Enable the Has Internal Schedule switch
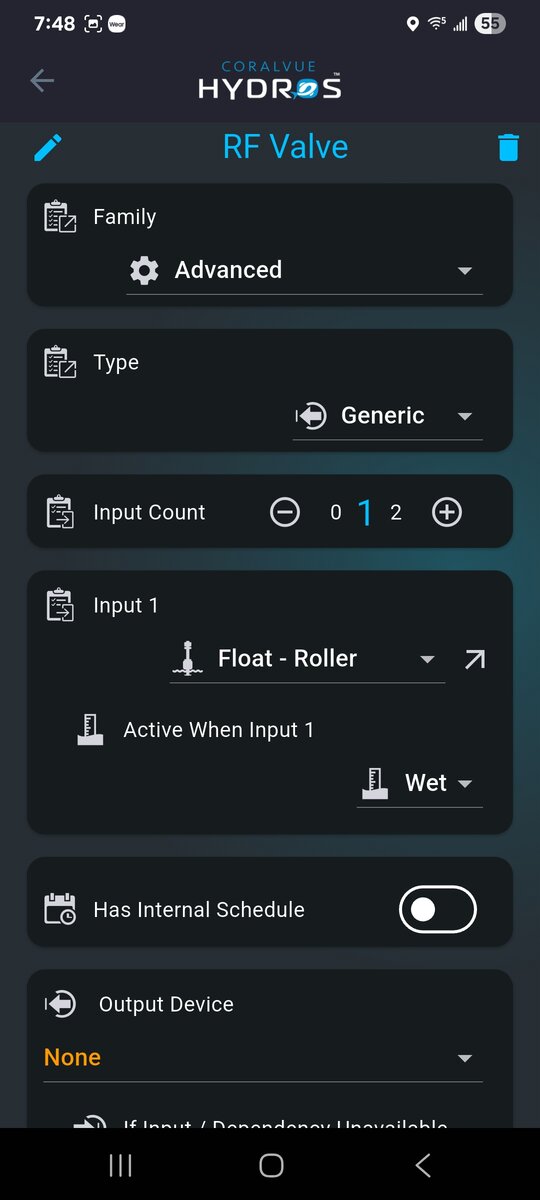This screenshot has width=540, height=1200. pos(438,909)
